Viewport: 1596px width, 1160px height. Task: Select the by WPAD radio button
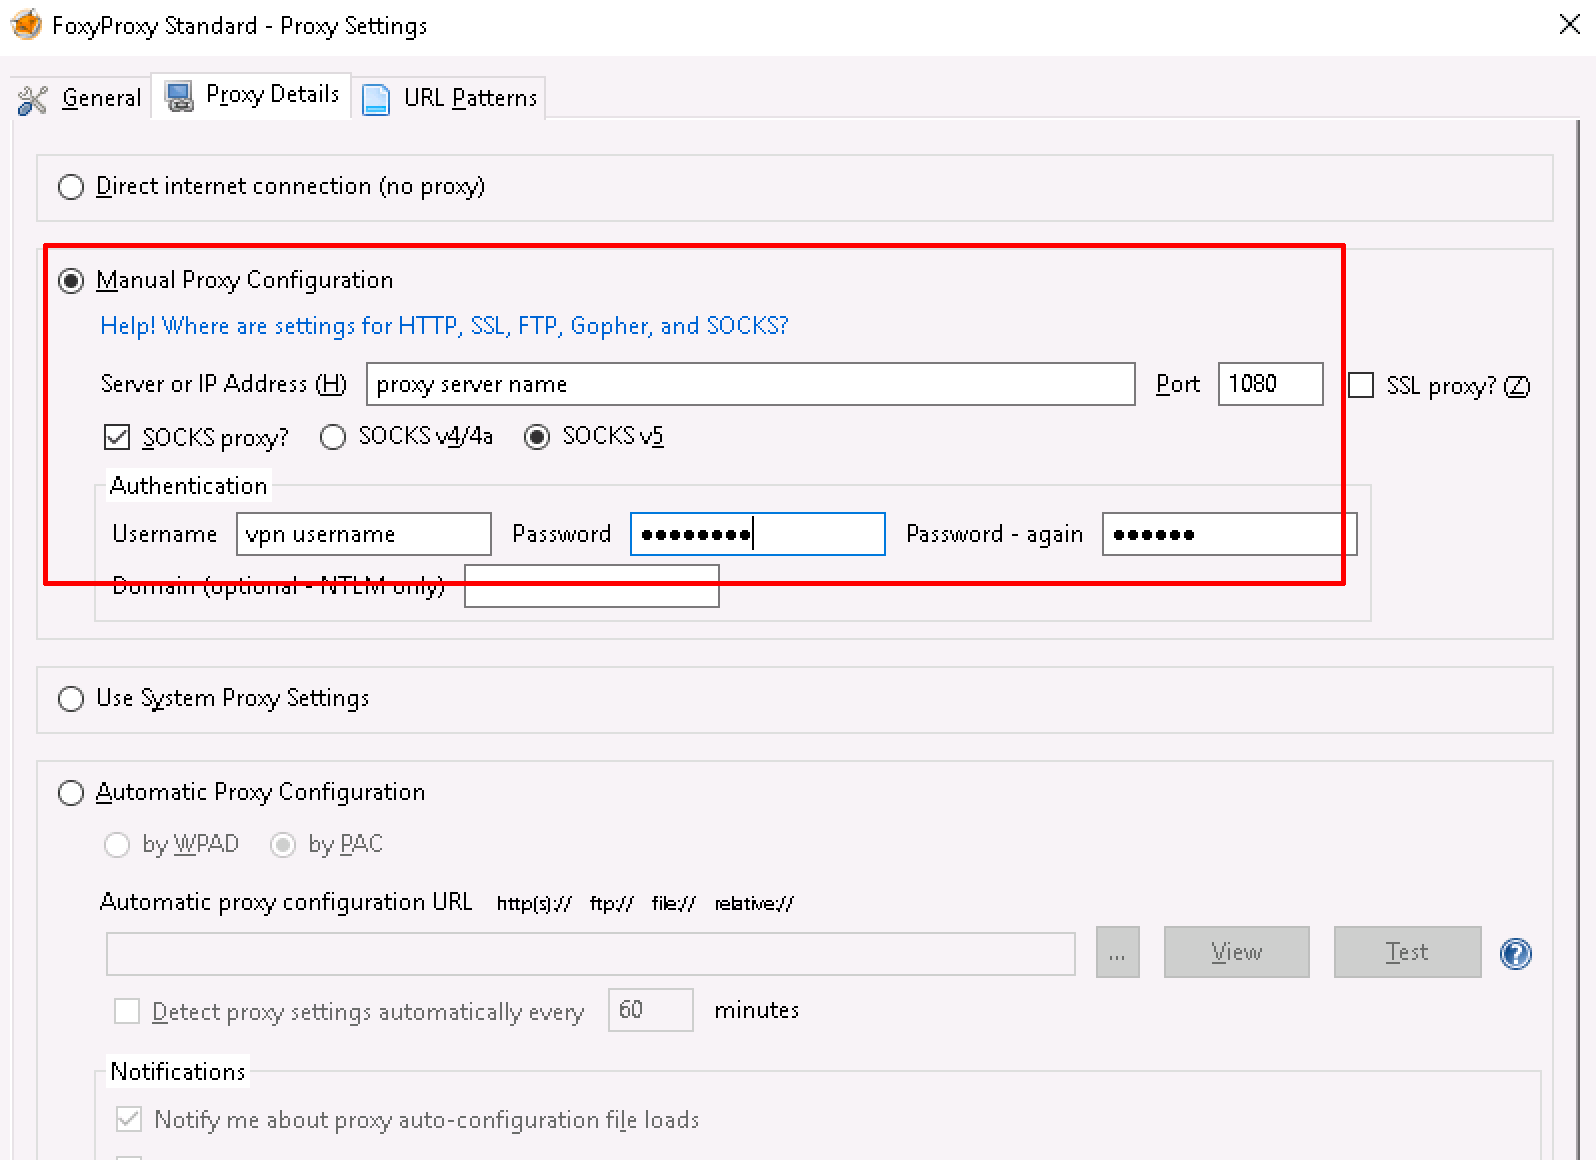coord(117,845)
